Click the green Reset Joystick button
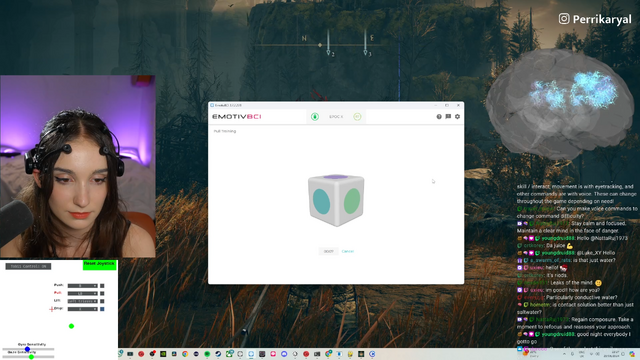Viewport: 640px width, 360px height. click(x=100, y=265)
